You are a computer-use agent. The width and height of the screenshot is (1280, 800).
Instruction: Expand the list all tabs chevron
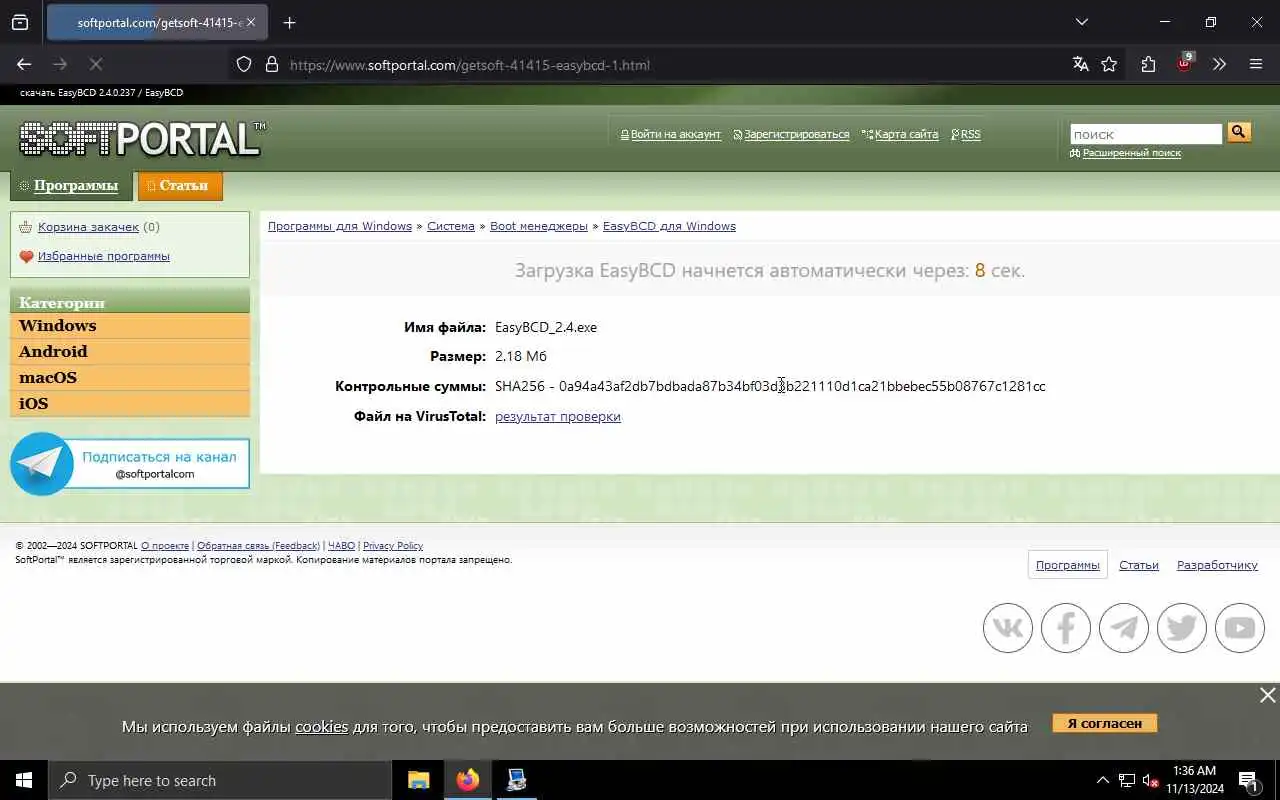coord(1081,22)
